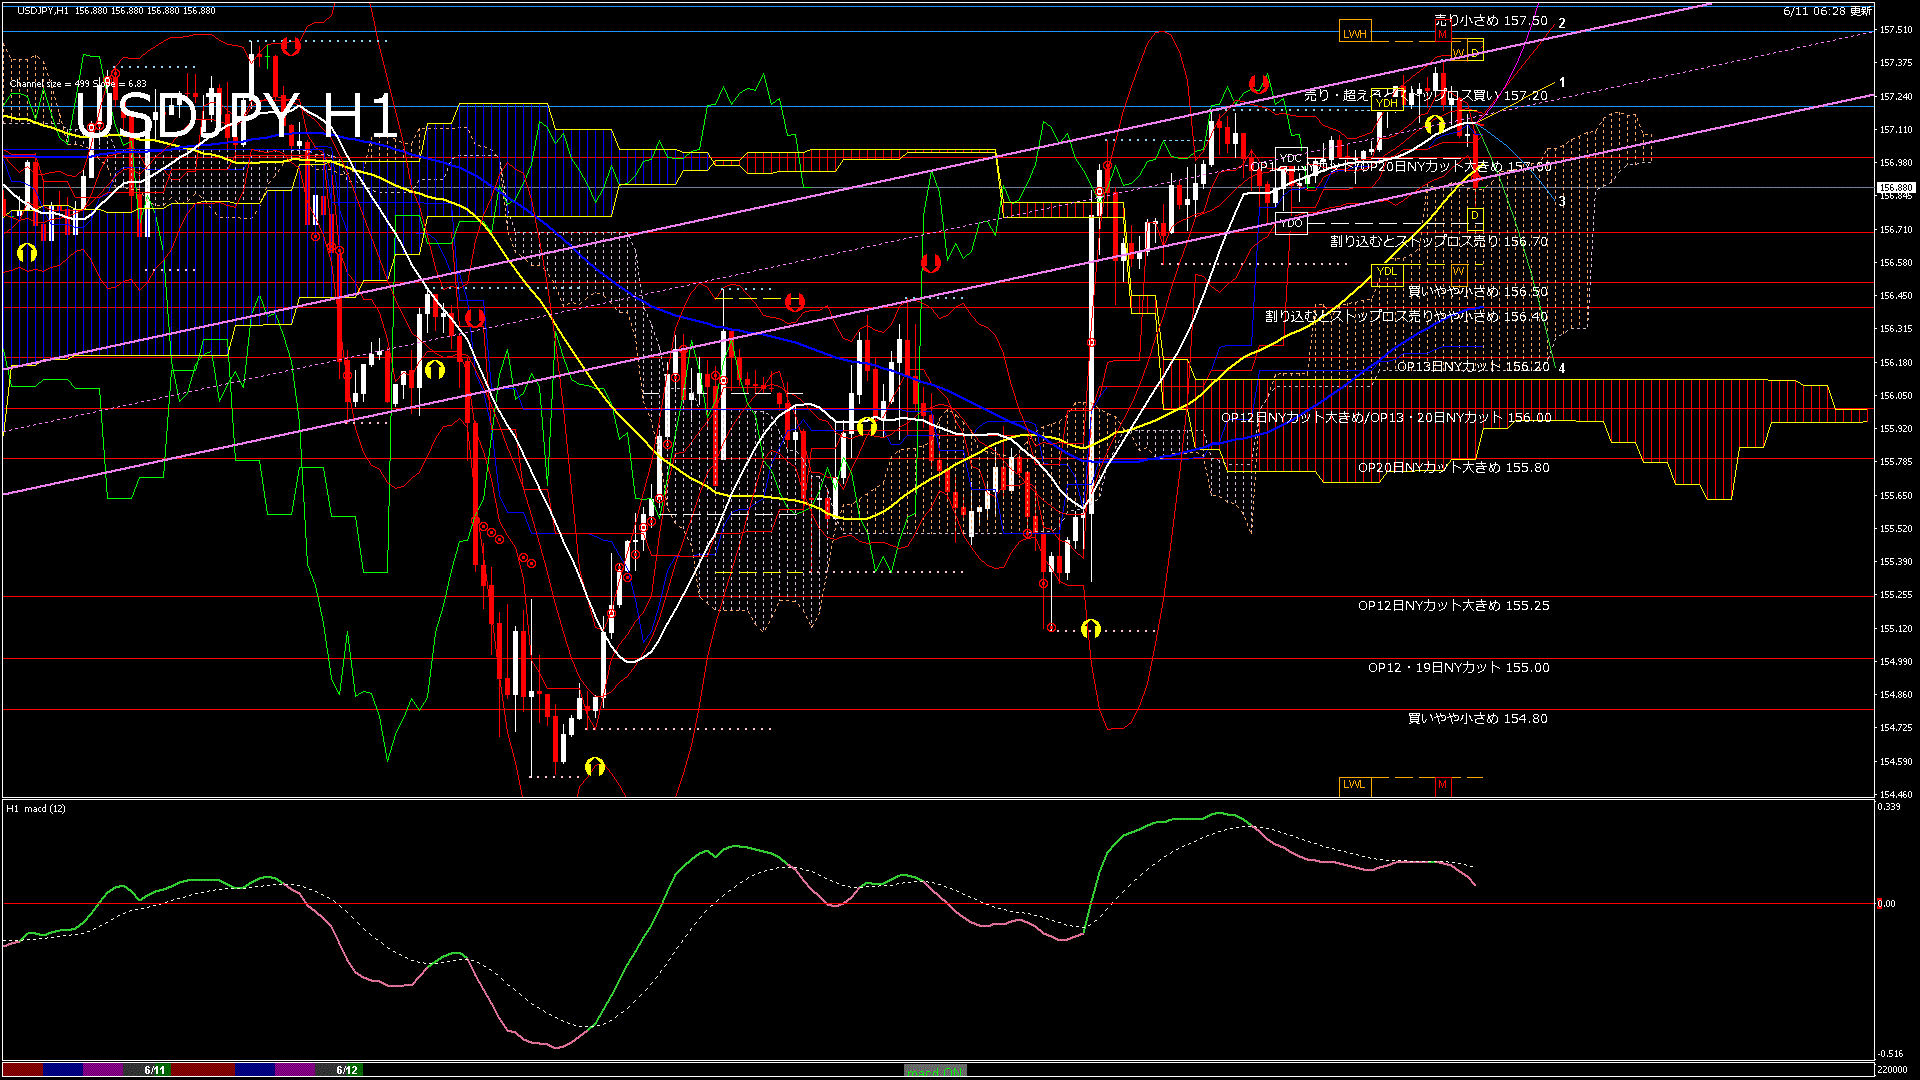This screenshot has height=1080, width=1920.
Task: Click the 6/11 06:28 更新 timestamp
Action: tap(1827, 11)
